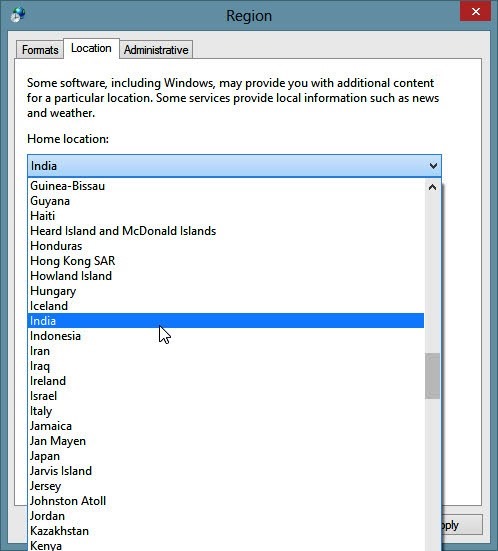Click the scroll up arrow of the country list
The image size is (498, 551).
433,187
